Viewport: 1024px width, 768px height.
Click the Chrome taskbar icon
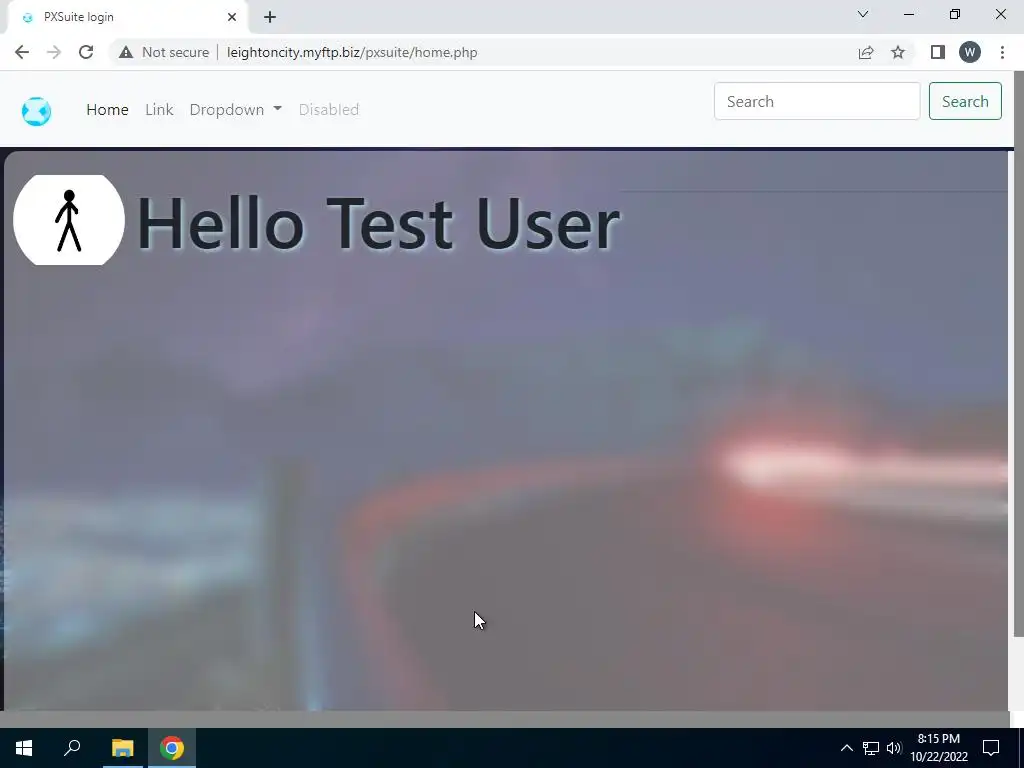click(x=172, y=748)
